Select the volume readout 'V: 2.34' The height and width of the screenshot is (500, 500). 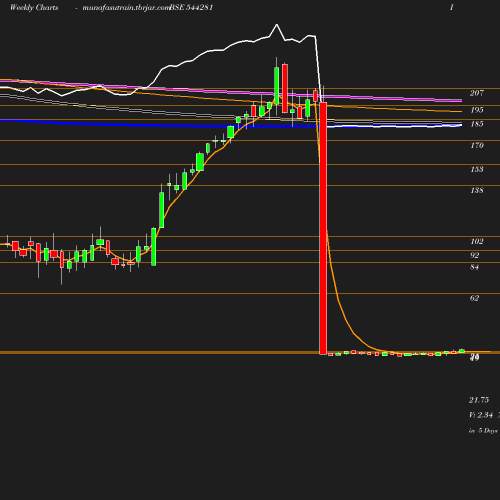tap(481, 415)
